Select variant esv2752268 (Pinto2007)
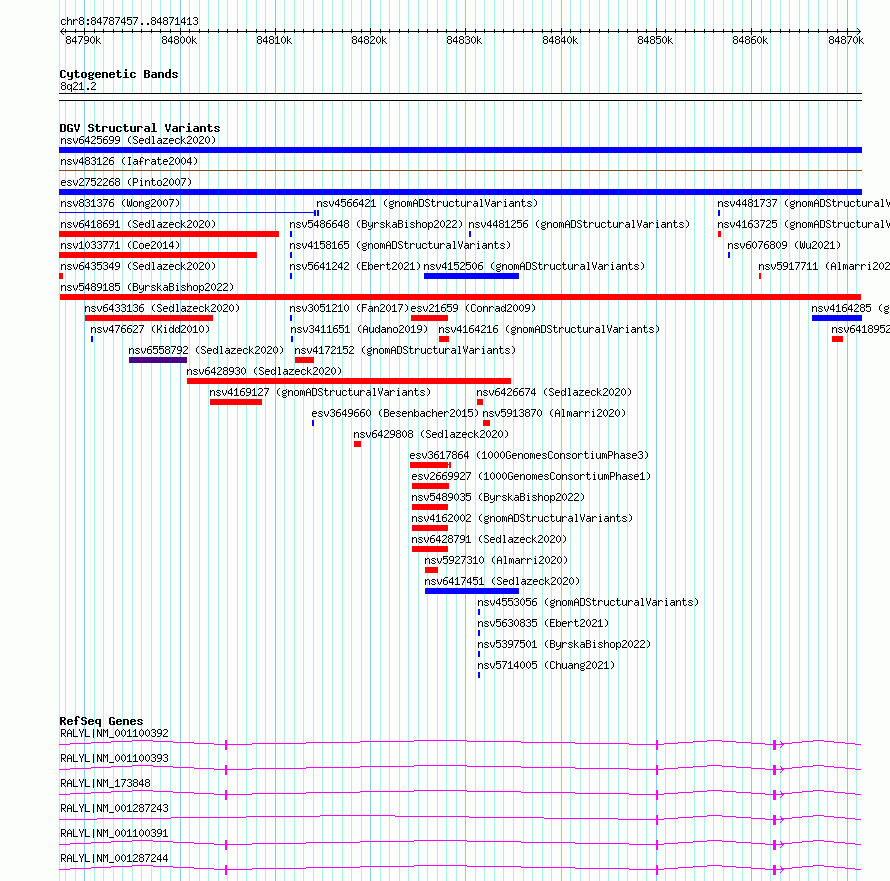This screenshot has width=890, height=881. coord(126,182)
